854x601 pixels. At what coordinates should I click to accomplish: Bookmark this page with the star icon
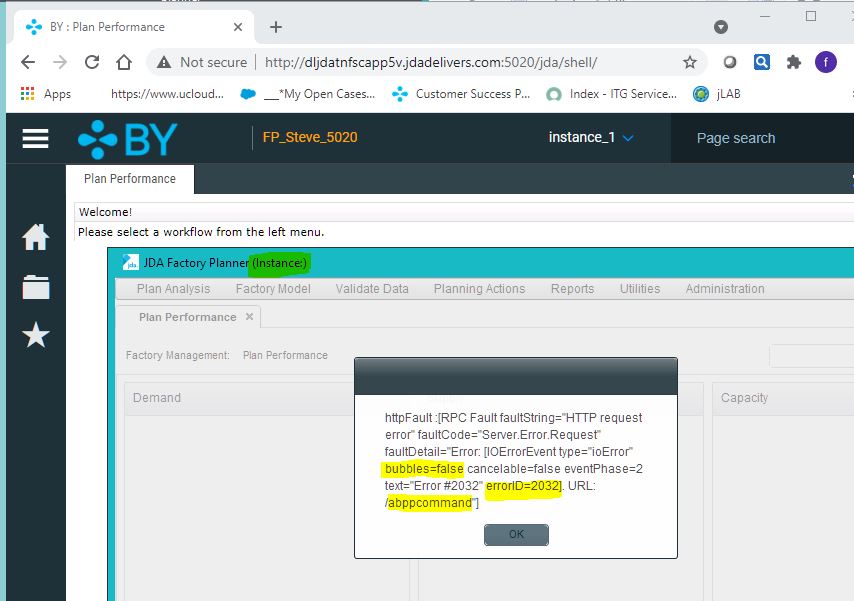(x=689, y=62)
